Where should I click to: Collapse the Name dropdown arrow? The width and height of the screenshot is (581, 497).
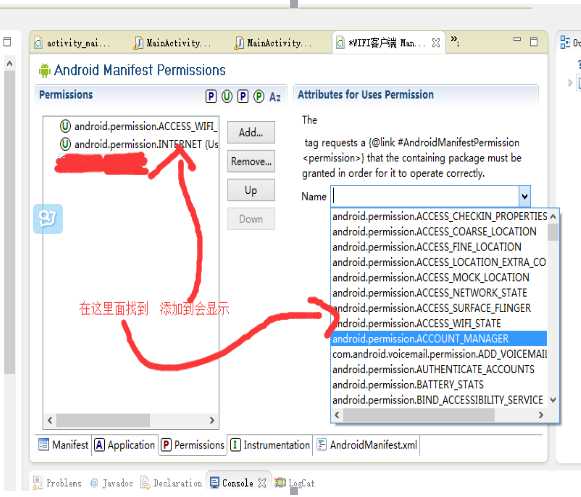point(524,196)
